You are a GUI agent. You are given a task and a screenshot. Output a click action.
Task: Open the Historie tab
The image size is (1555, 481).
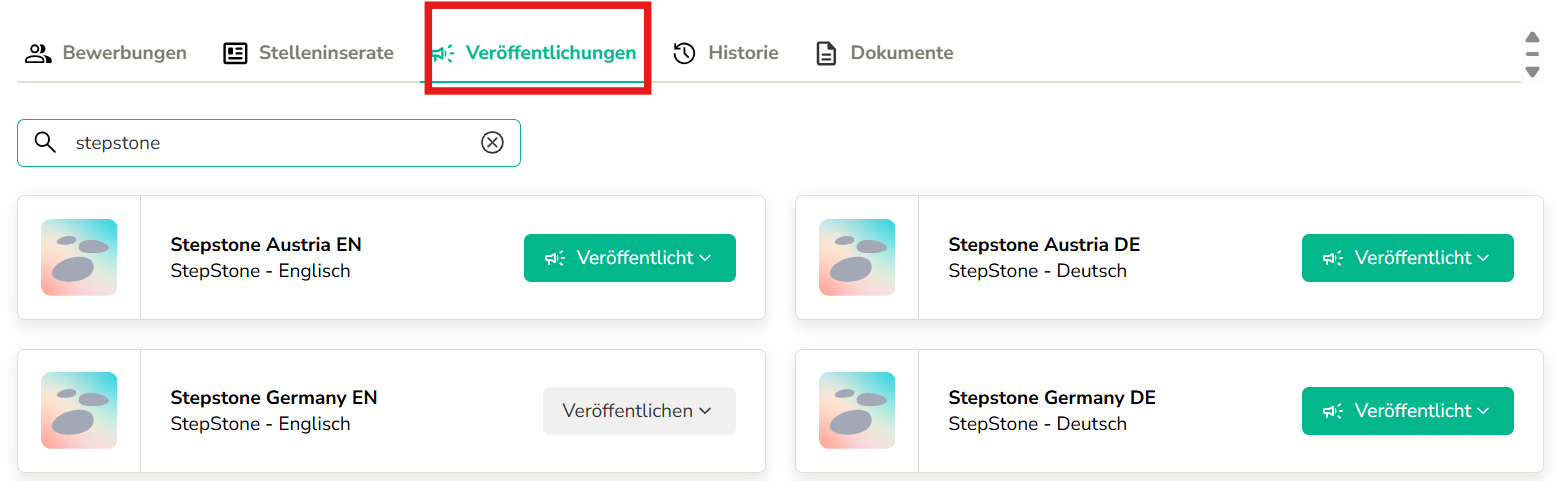pyautogui.click(x=726, y=53)
